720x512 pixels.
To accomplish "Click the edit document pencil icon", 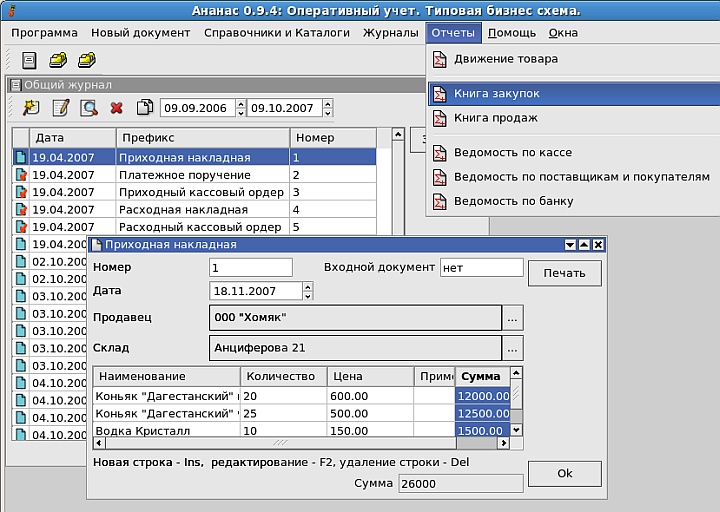I will 61,108.
